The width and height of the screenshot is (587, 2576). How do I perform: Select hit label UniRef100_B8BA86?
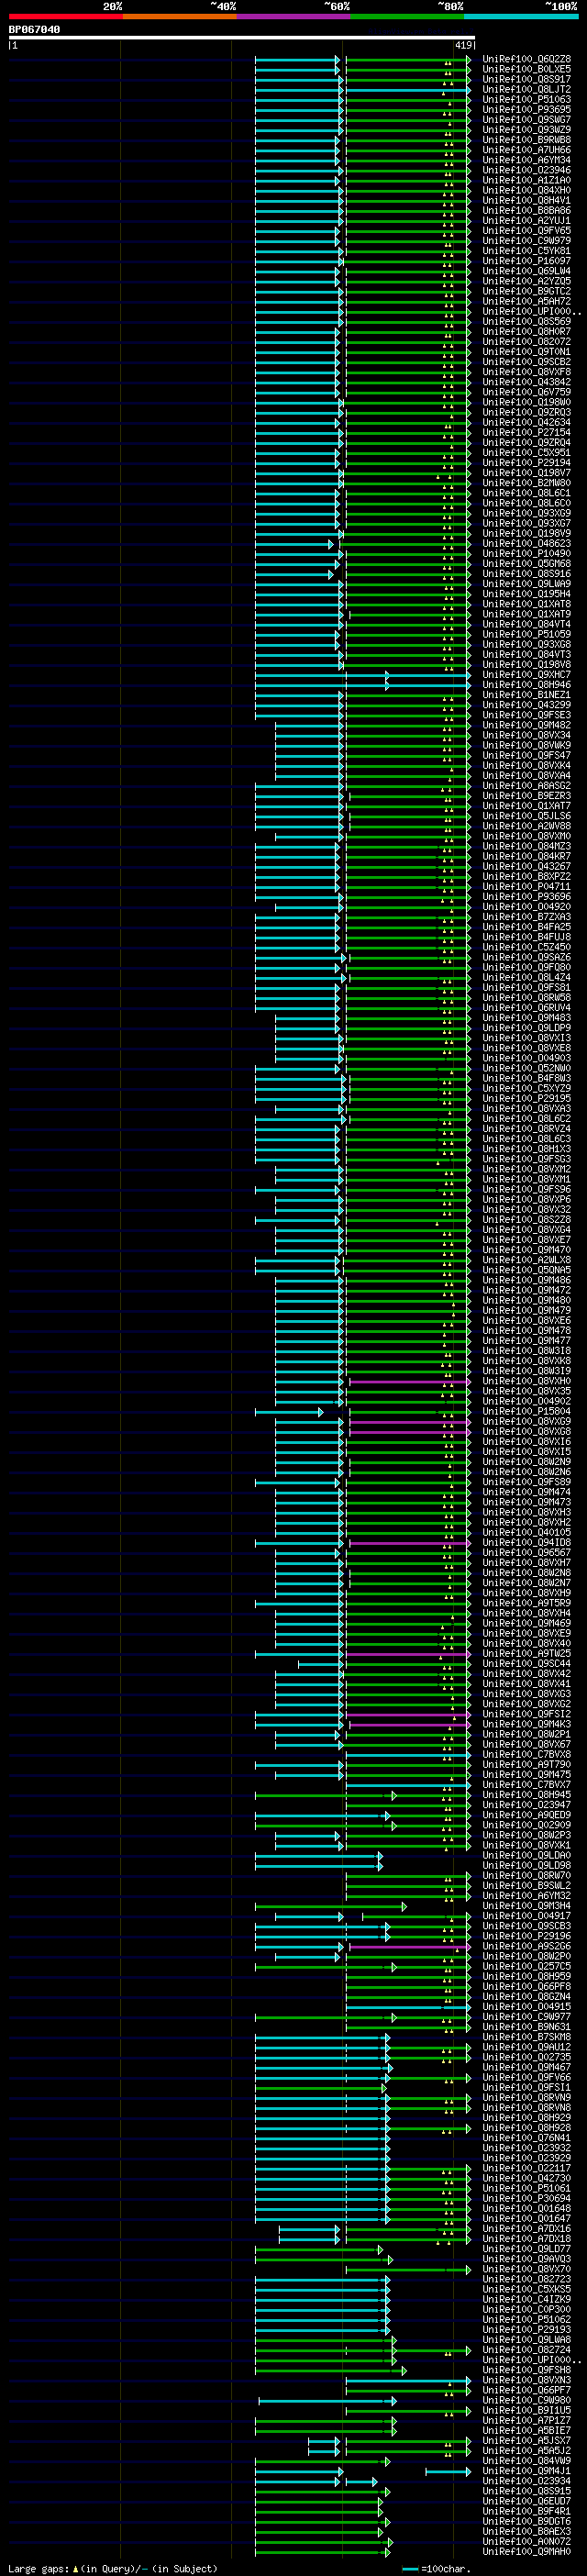(x=527, y=210)
